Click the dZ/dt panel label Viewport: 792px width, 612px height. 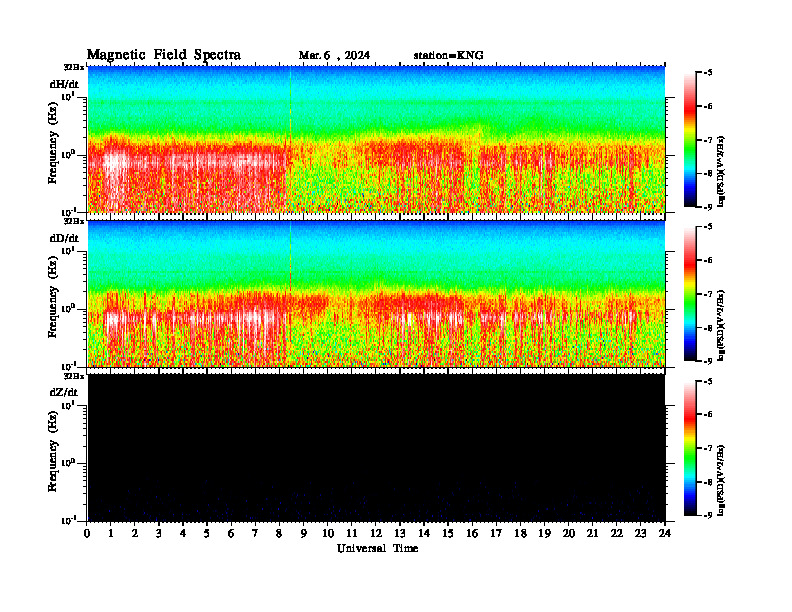click(64, 392)
